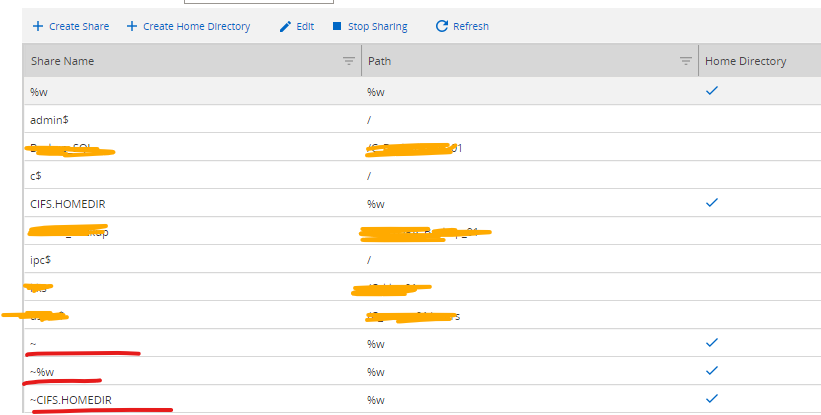Open the Path column filter icon
Image resolution: width=821 pixels, height=415 pixels.
686,61
